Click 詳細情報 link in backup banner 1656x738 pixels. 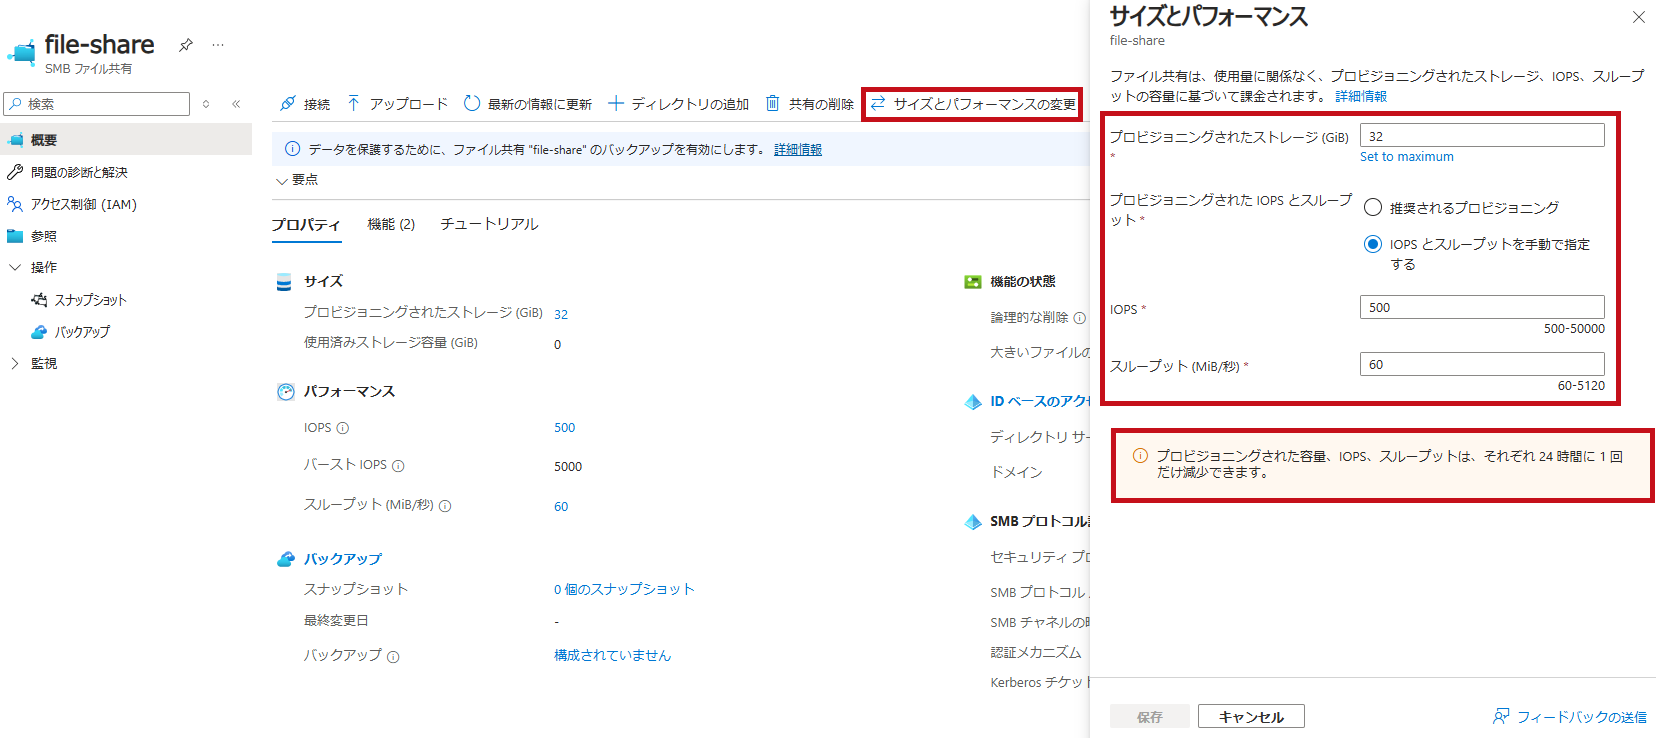(x=798, y=149)
